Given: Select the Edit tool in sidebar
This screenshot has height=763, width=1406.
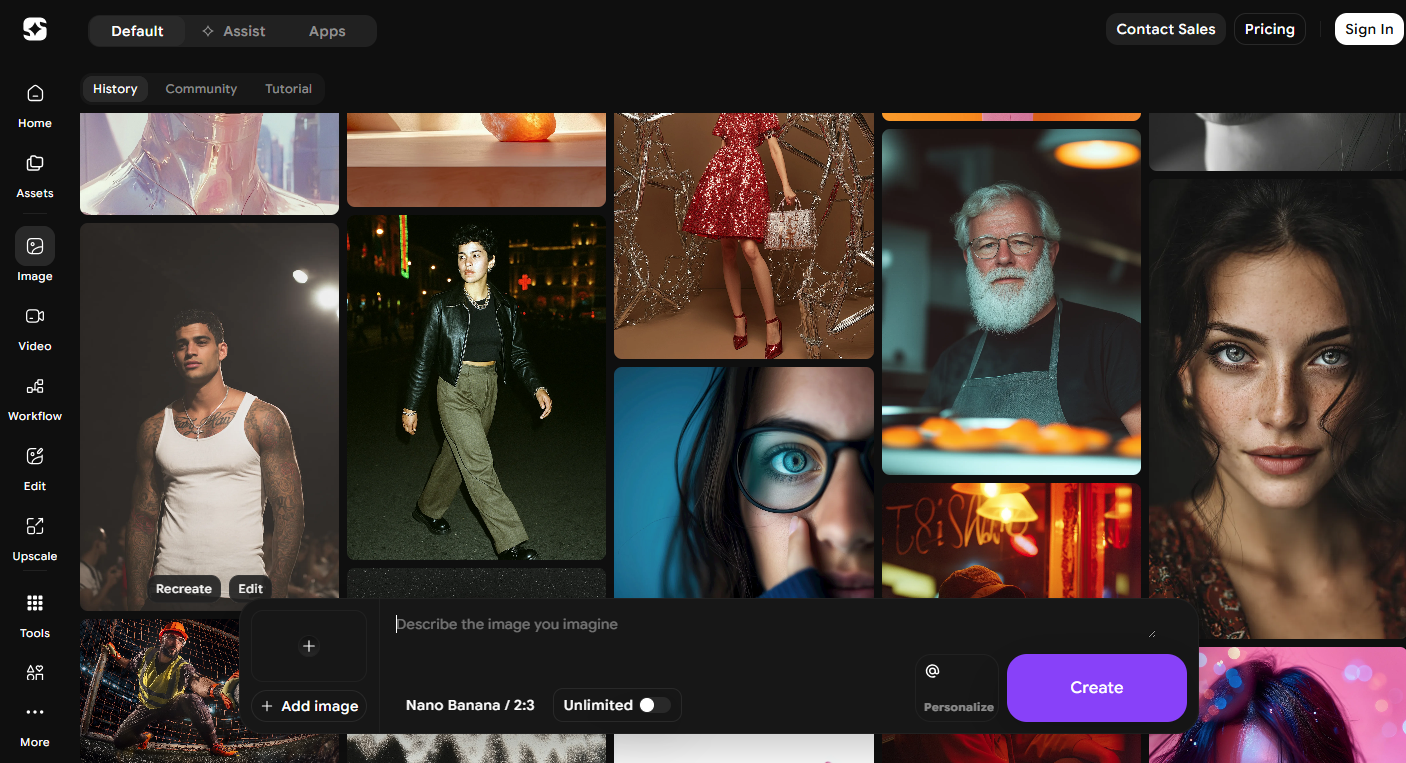Looking at the screenshot, I should pos(35,457).
